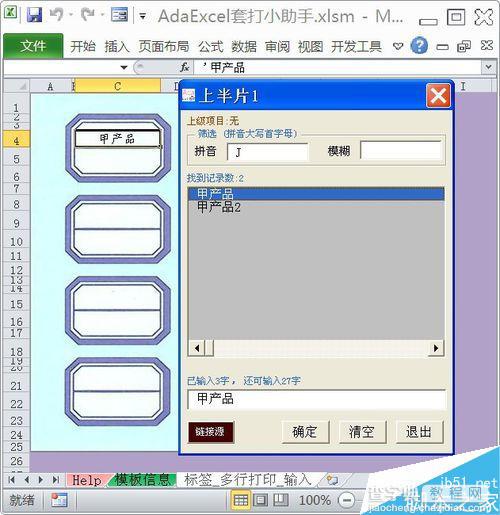The image size is (500, 515).
Task: Click the 确定 button
Action: [x=305, y=432]
